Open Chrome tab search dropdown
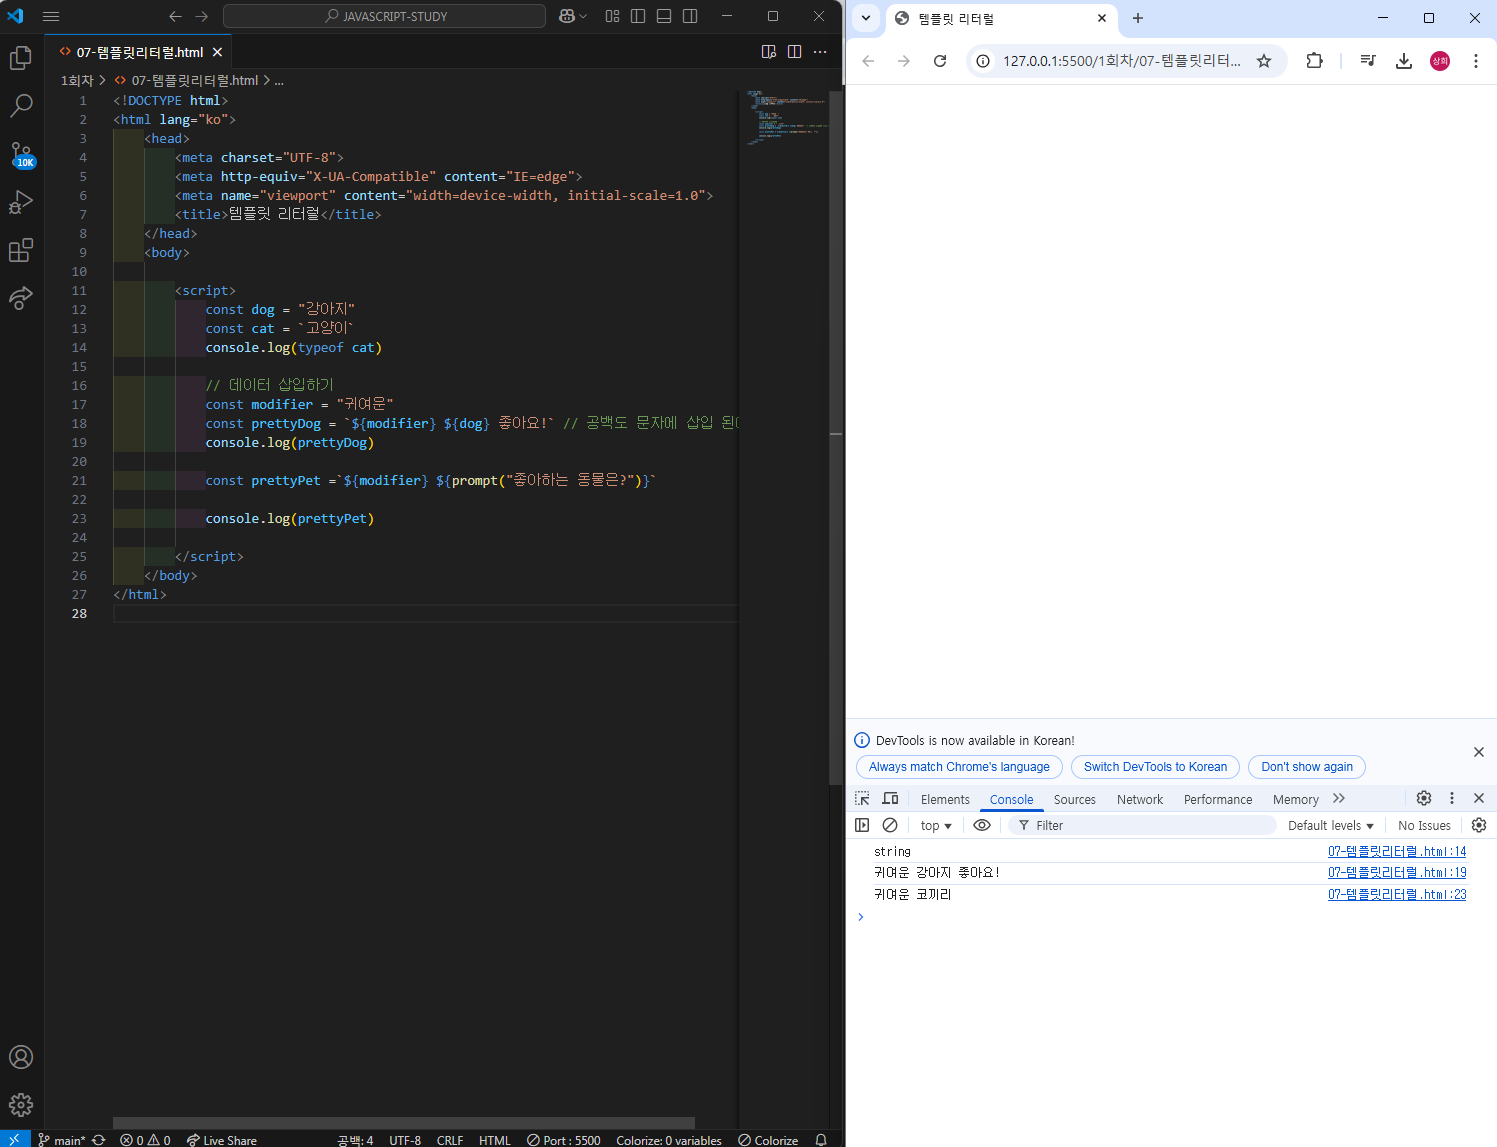 pos(866,18)
